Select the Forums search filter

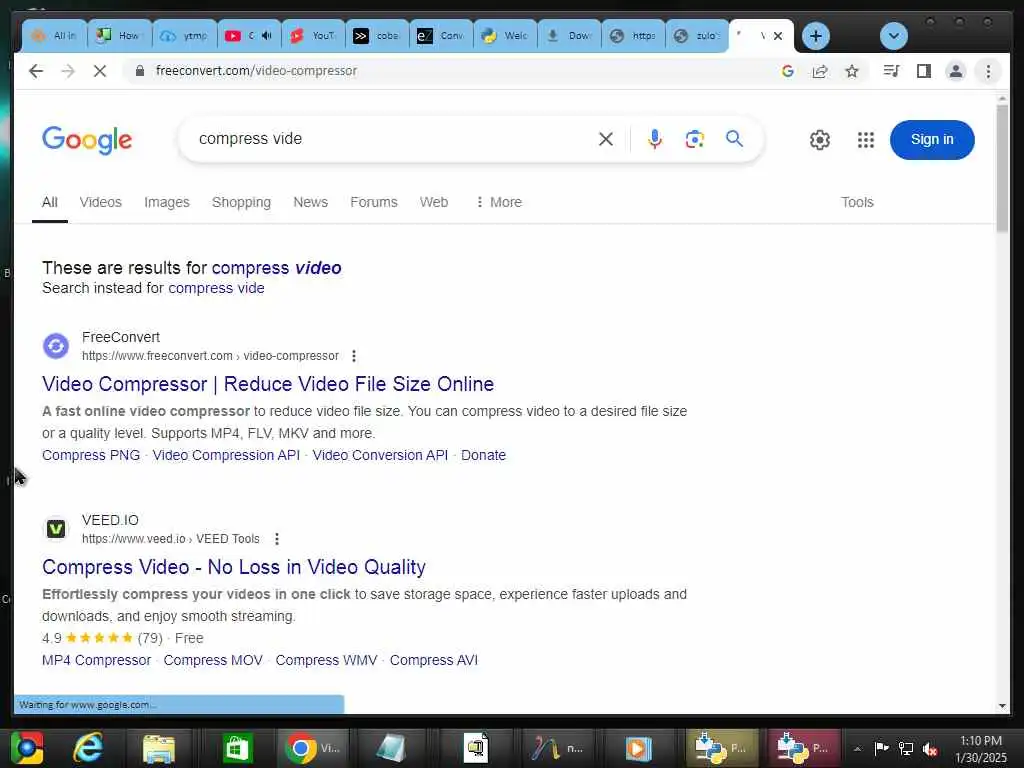tap(374, 202)
